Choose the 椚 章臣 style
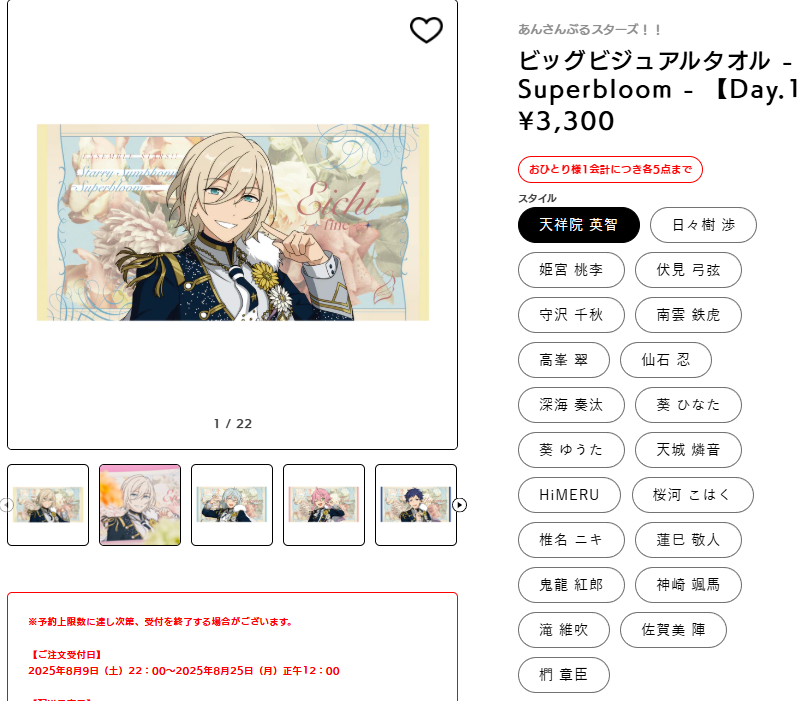The width and height of the screenshot is (803, 701). click(x=564, y=675)
